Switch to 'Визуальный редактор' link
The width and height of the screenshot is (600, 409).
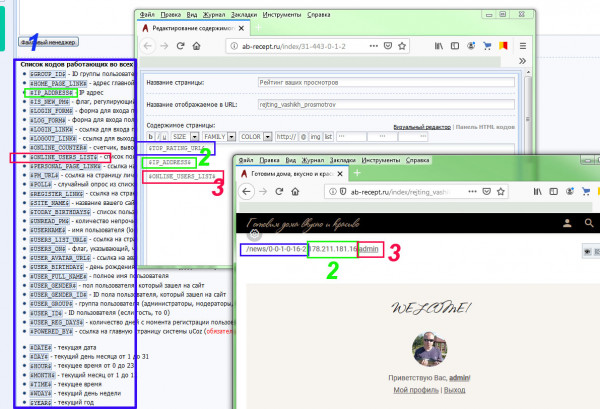(422, 127)
